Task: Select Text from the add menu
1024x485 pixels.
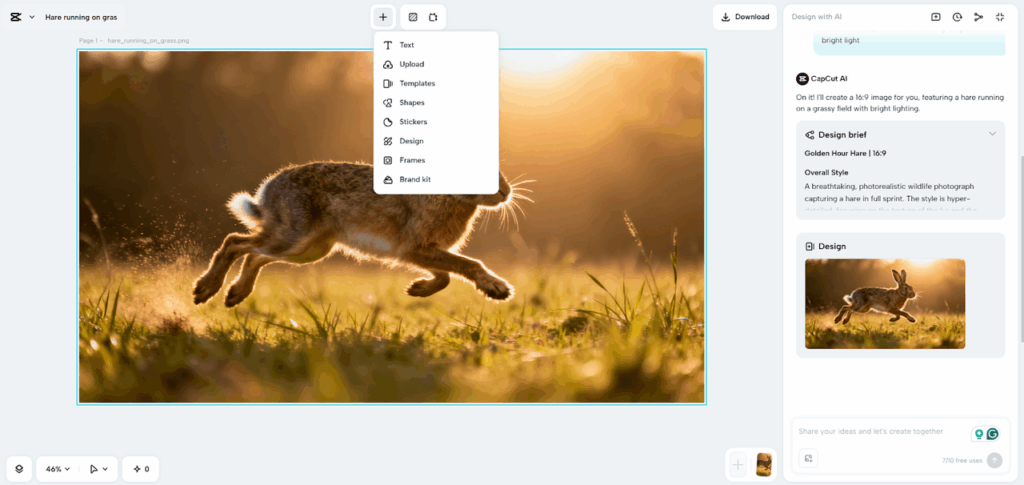Action: 406,45
